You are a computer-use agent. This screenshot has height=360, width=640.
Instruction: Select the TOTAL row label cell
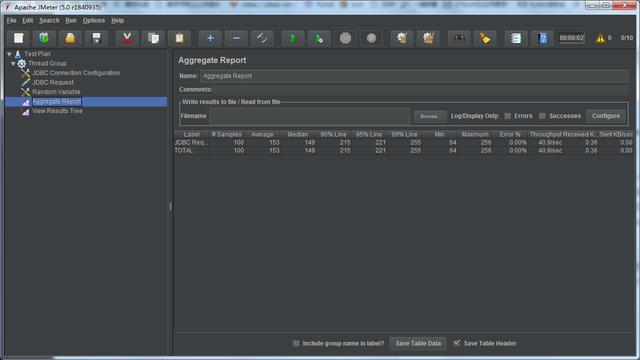point(191,151)
